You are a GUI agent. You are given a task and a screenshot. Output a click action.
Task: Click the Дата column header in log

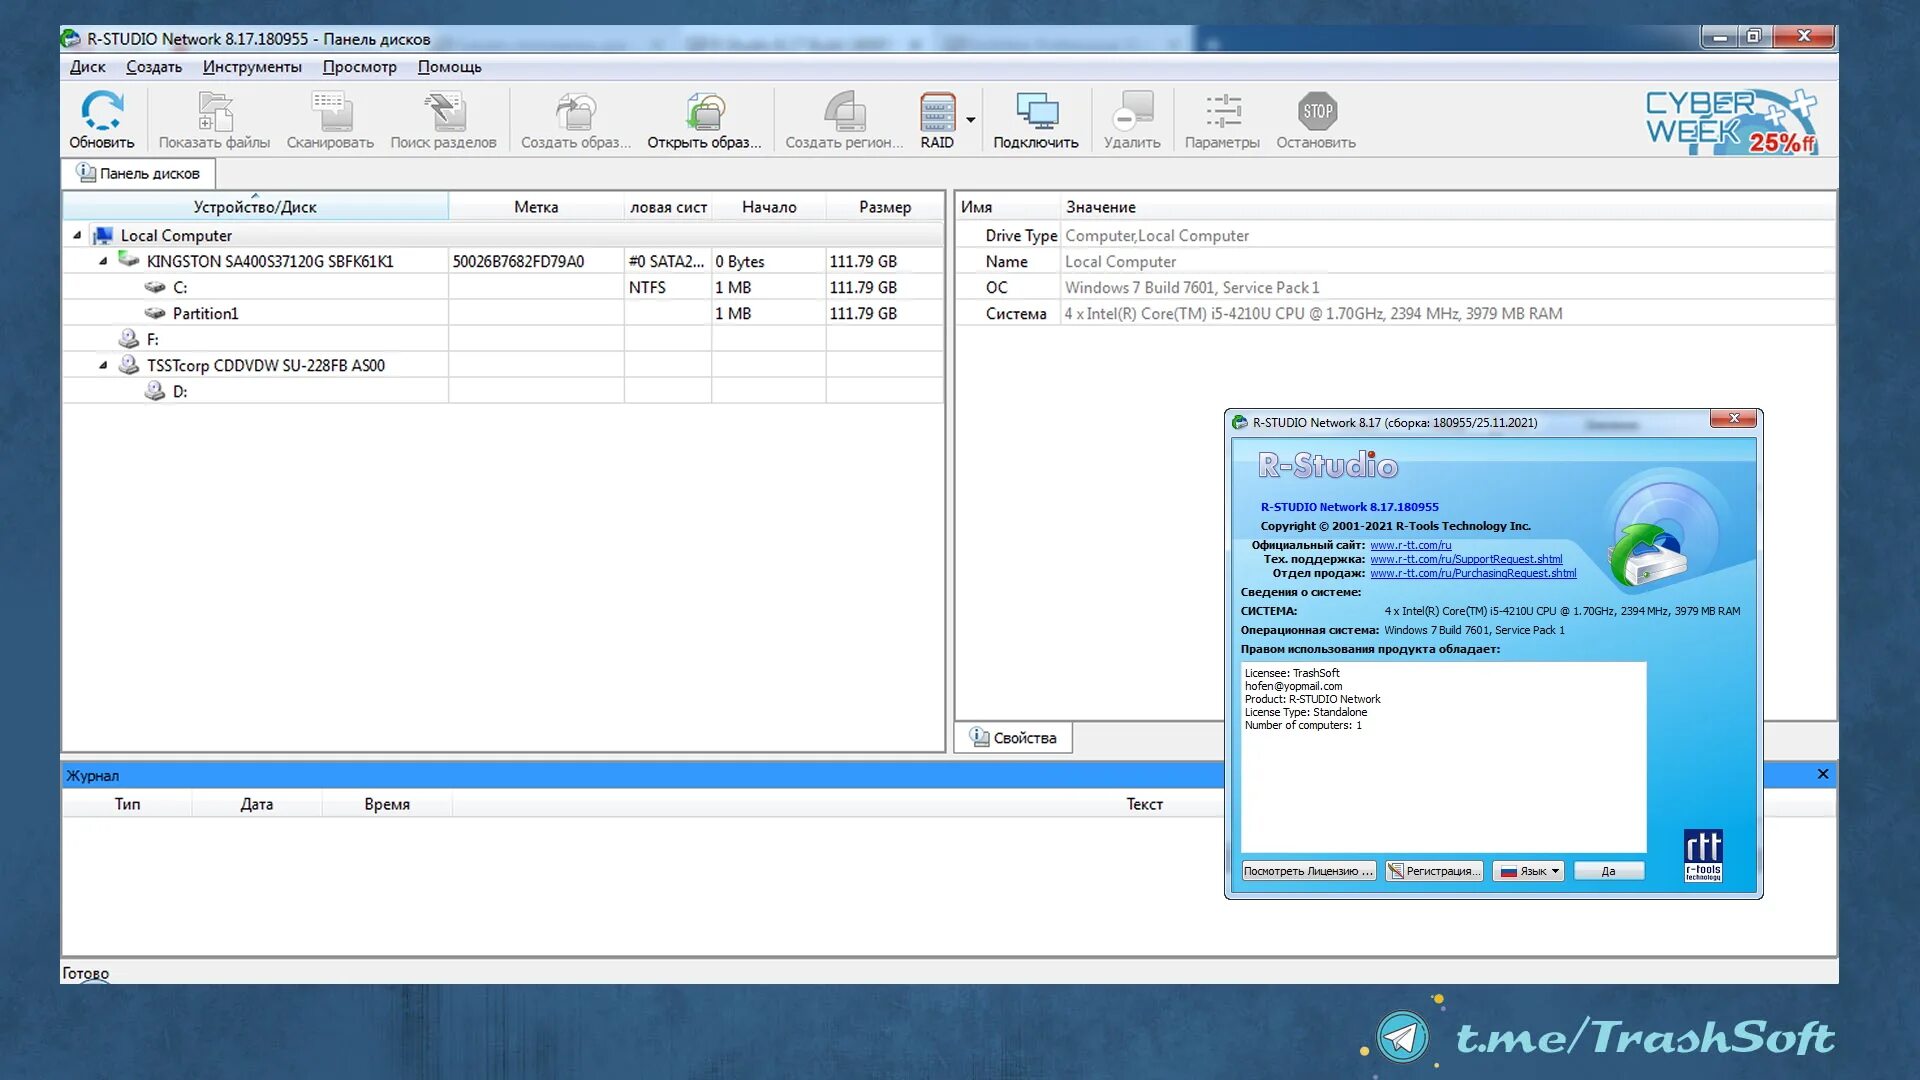(x=257, y=804)
